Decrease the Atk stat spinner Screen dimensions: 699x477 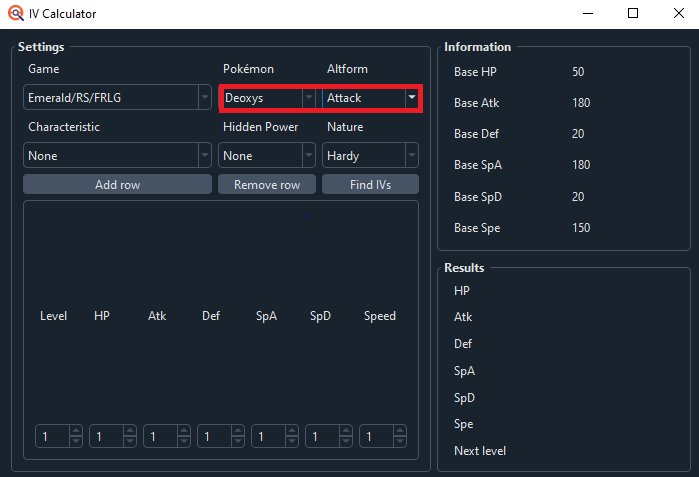(184, 441)
